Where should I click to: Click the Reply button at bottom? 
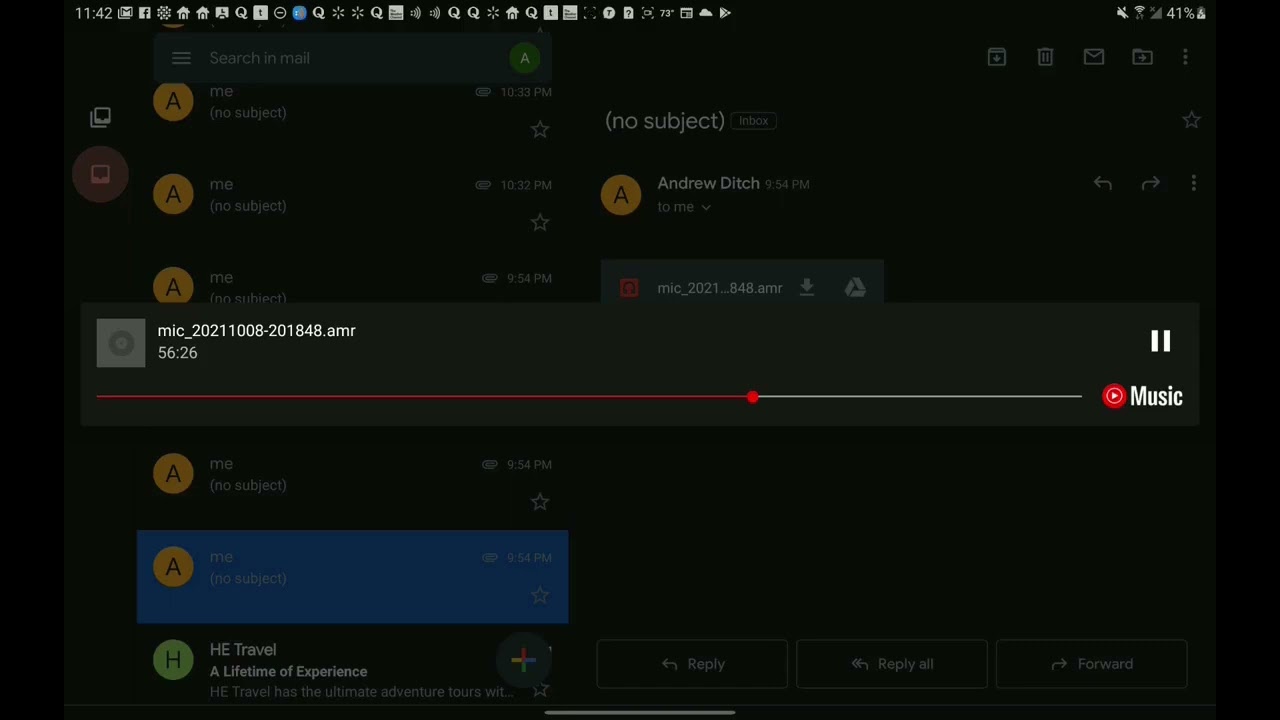point(692,664)
